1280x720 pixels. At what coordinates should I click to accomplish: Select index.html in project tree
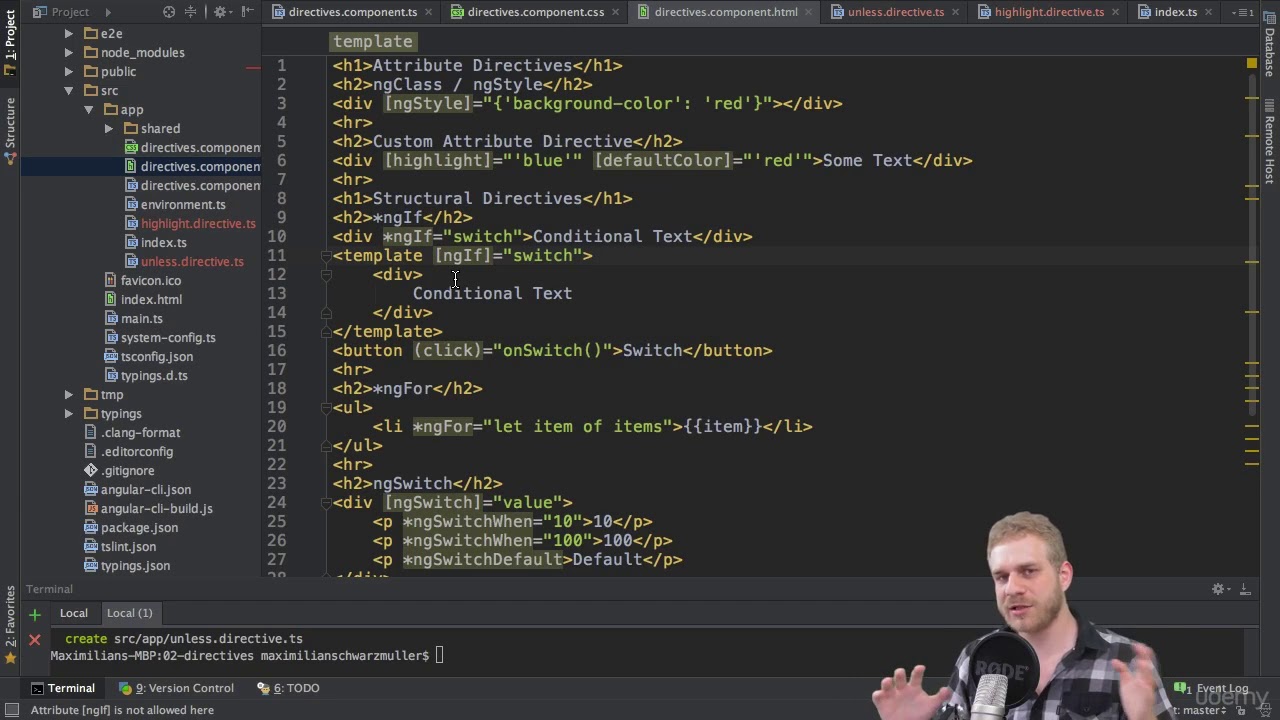[141, 299]
